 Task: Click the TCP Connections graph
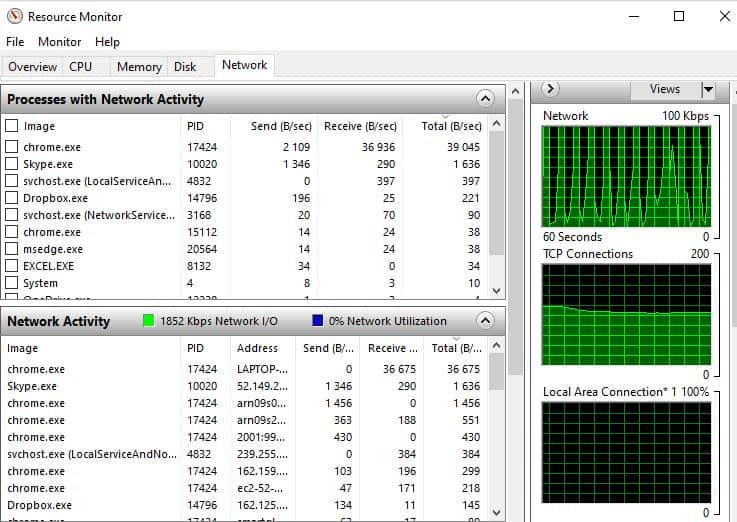[627, 314]
